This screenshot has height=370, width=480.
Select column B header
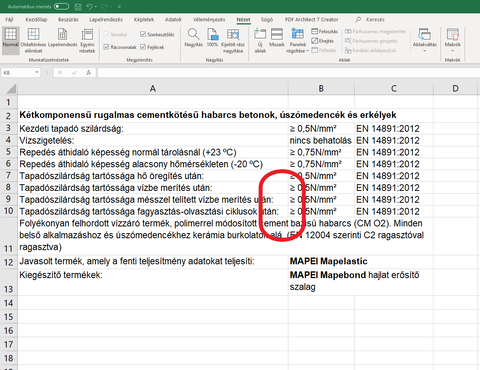pyautogui.click(x=321, y=88)
